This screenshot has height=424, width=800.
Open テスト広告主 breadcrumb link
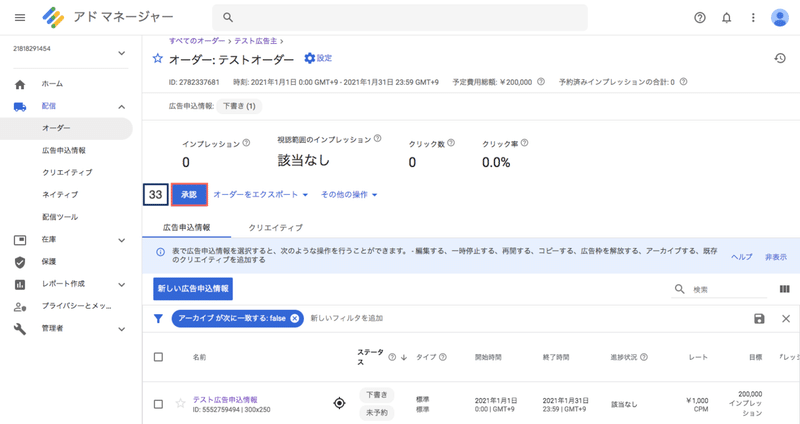pyautogui.click(x=256, y=41)
